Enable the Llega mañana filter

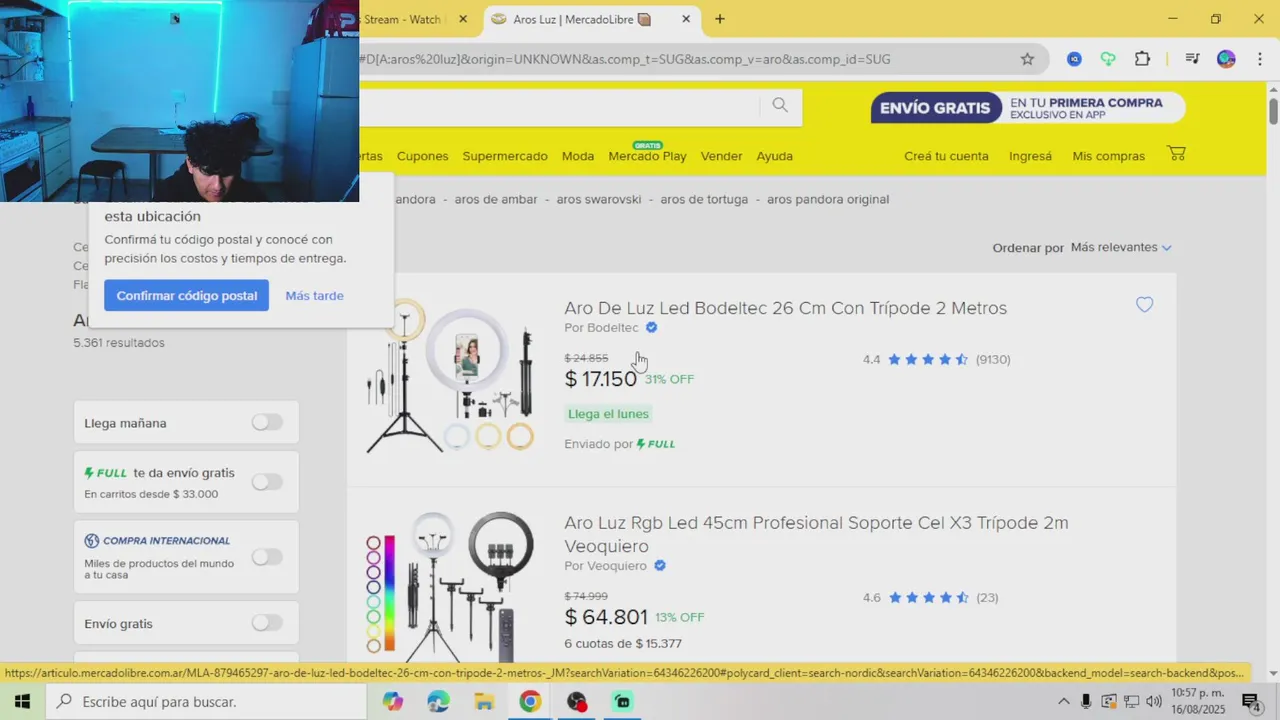pos(267,423)
